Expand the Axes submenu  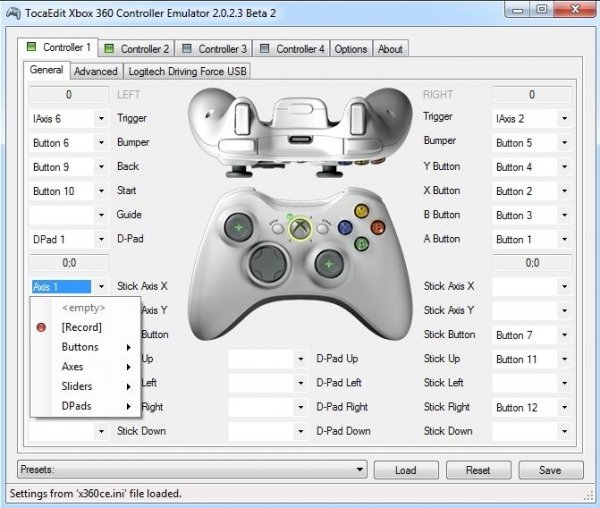(85, 366)
